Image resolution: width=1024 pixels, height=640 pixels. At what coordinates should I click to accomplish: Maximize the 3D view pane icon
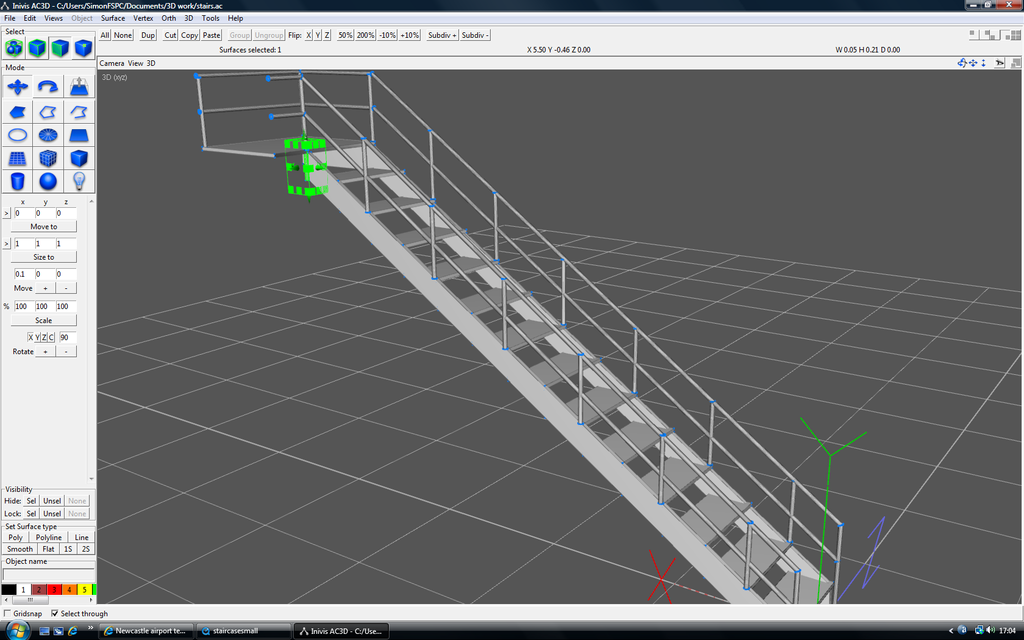1016,63
